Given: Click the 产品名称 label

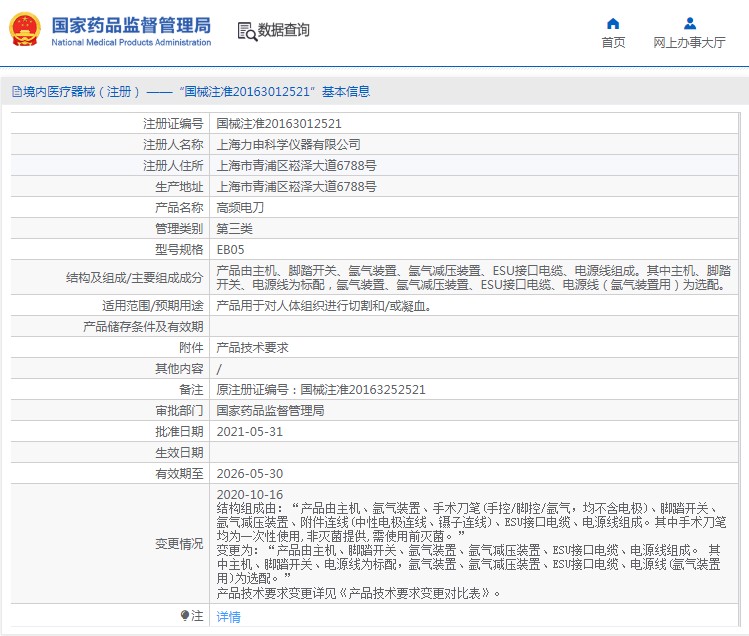Looking at the screenshot, I should click(179, 208).
